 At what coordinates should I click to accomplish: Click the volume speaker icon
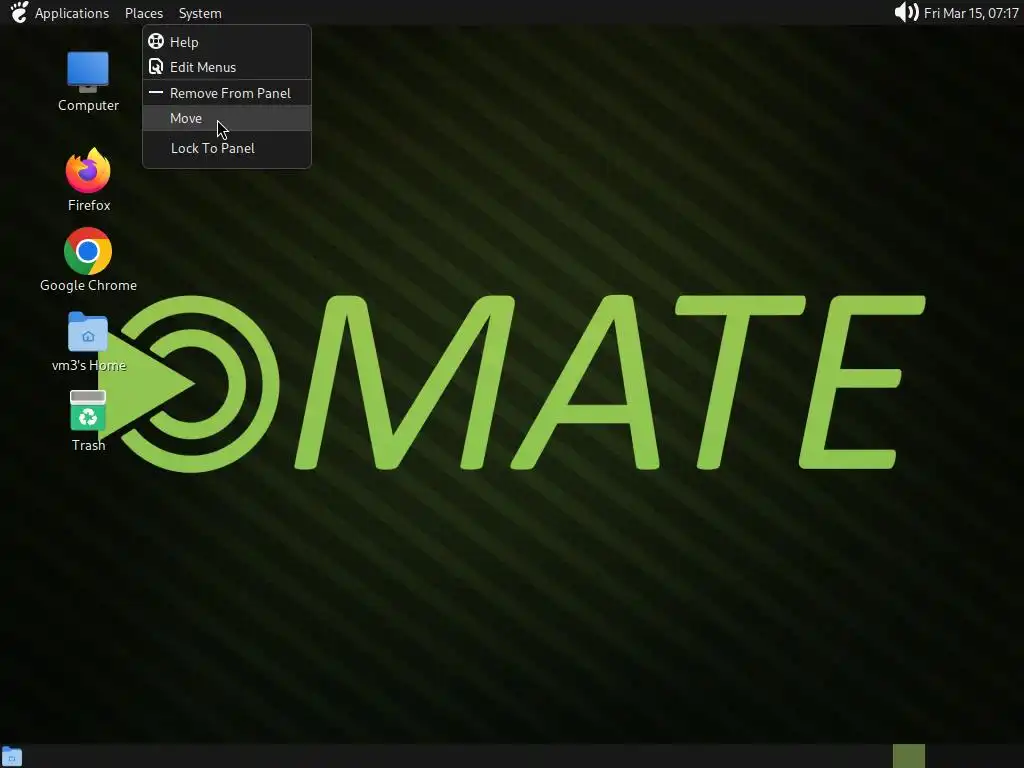pyautogui.click(x=906, y=12)
